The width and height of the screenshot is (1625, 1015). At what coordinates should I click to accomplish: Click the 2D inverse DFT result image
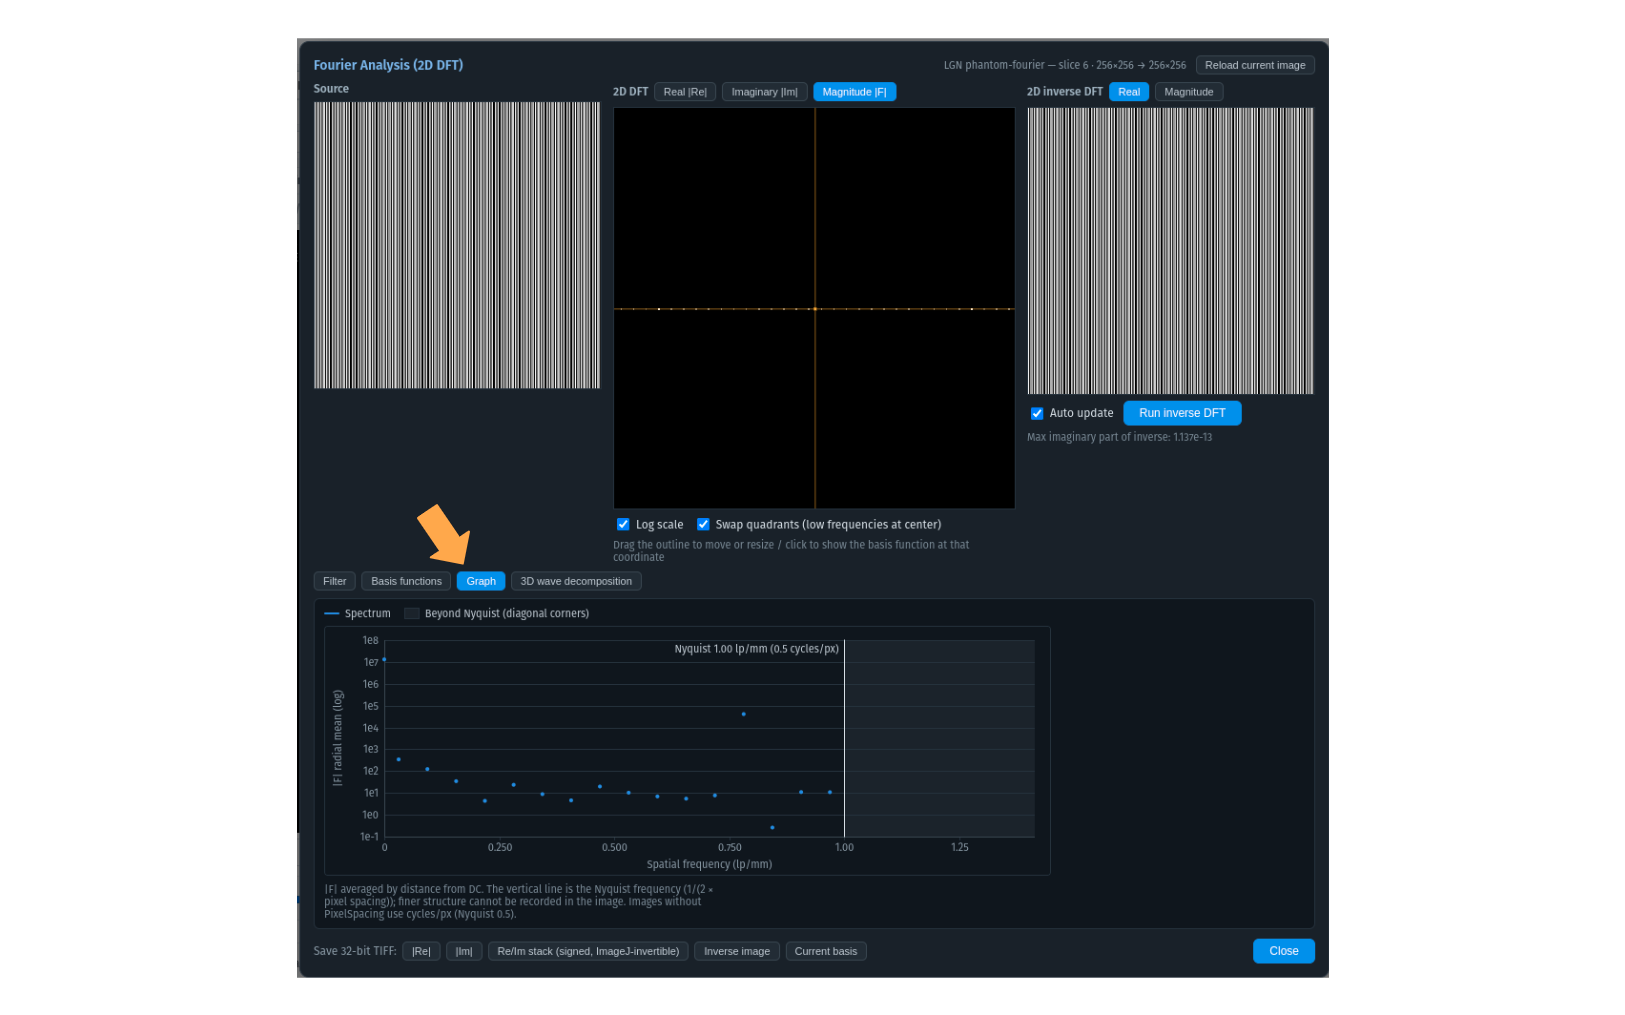1170,251
